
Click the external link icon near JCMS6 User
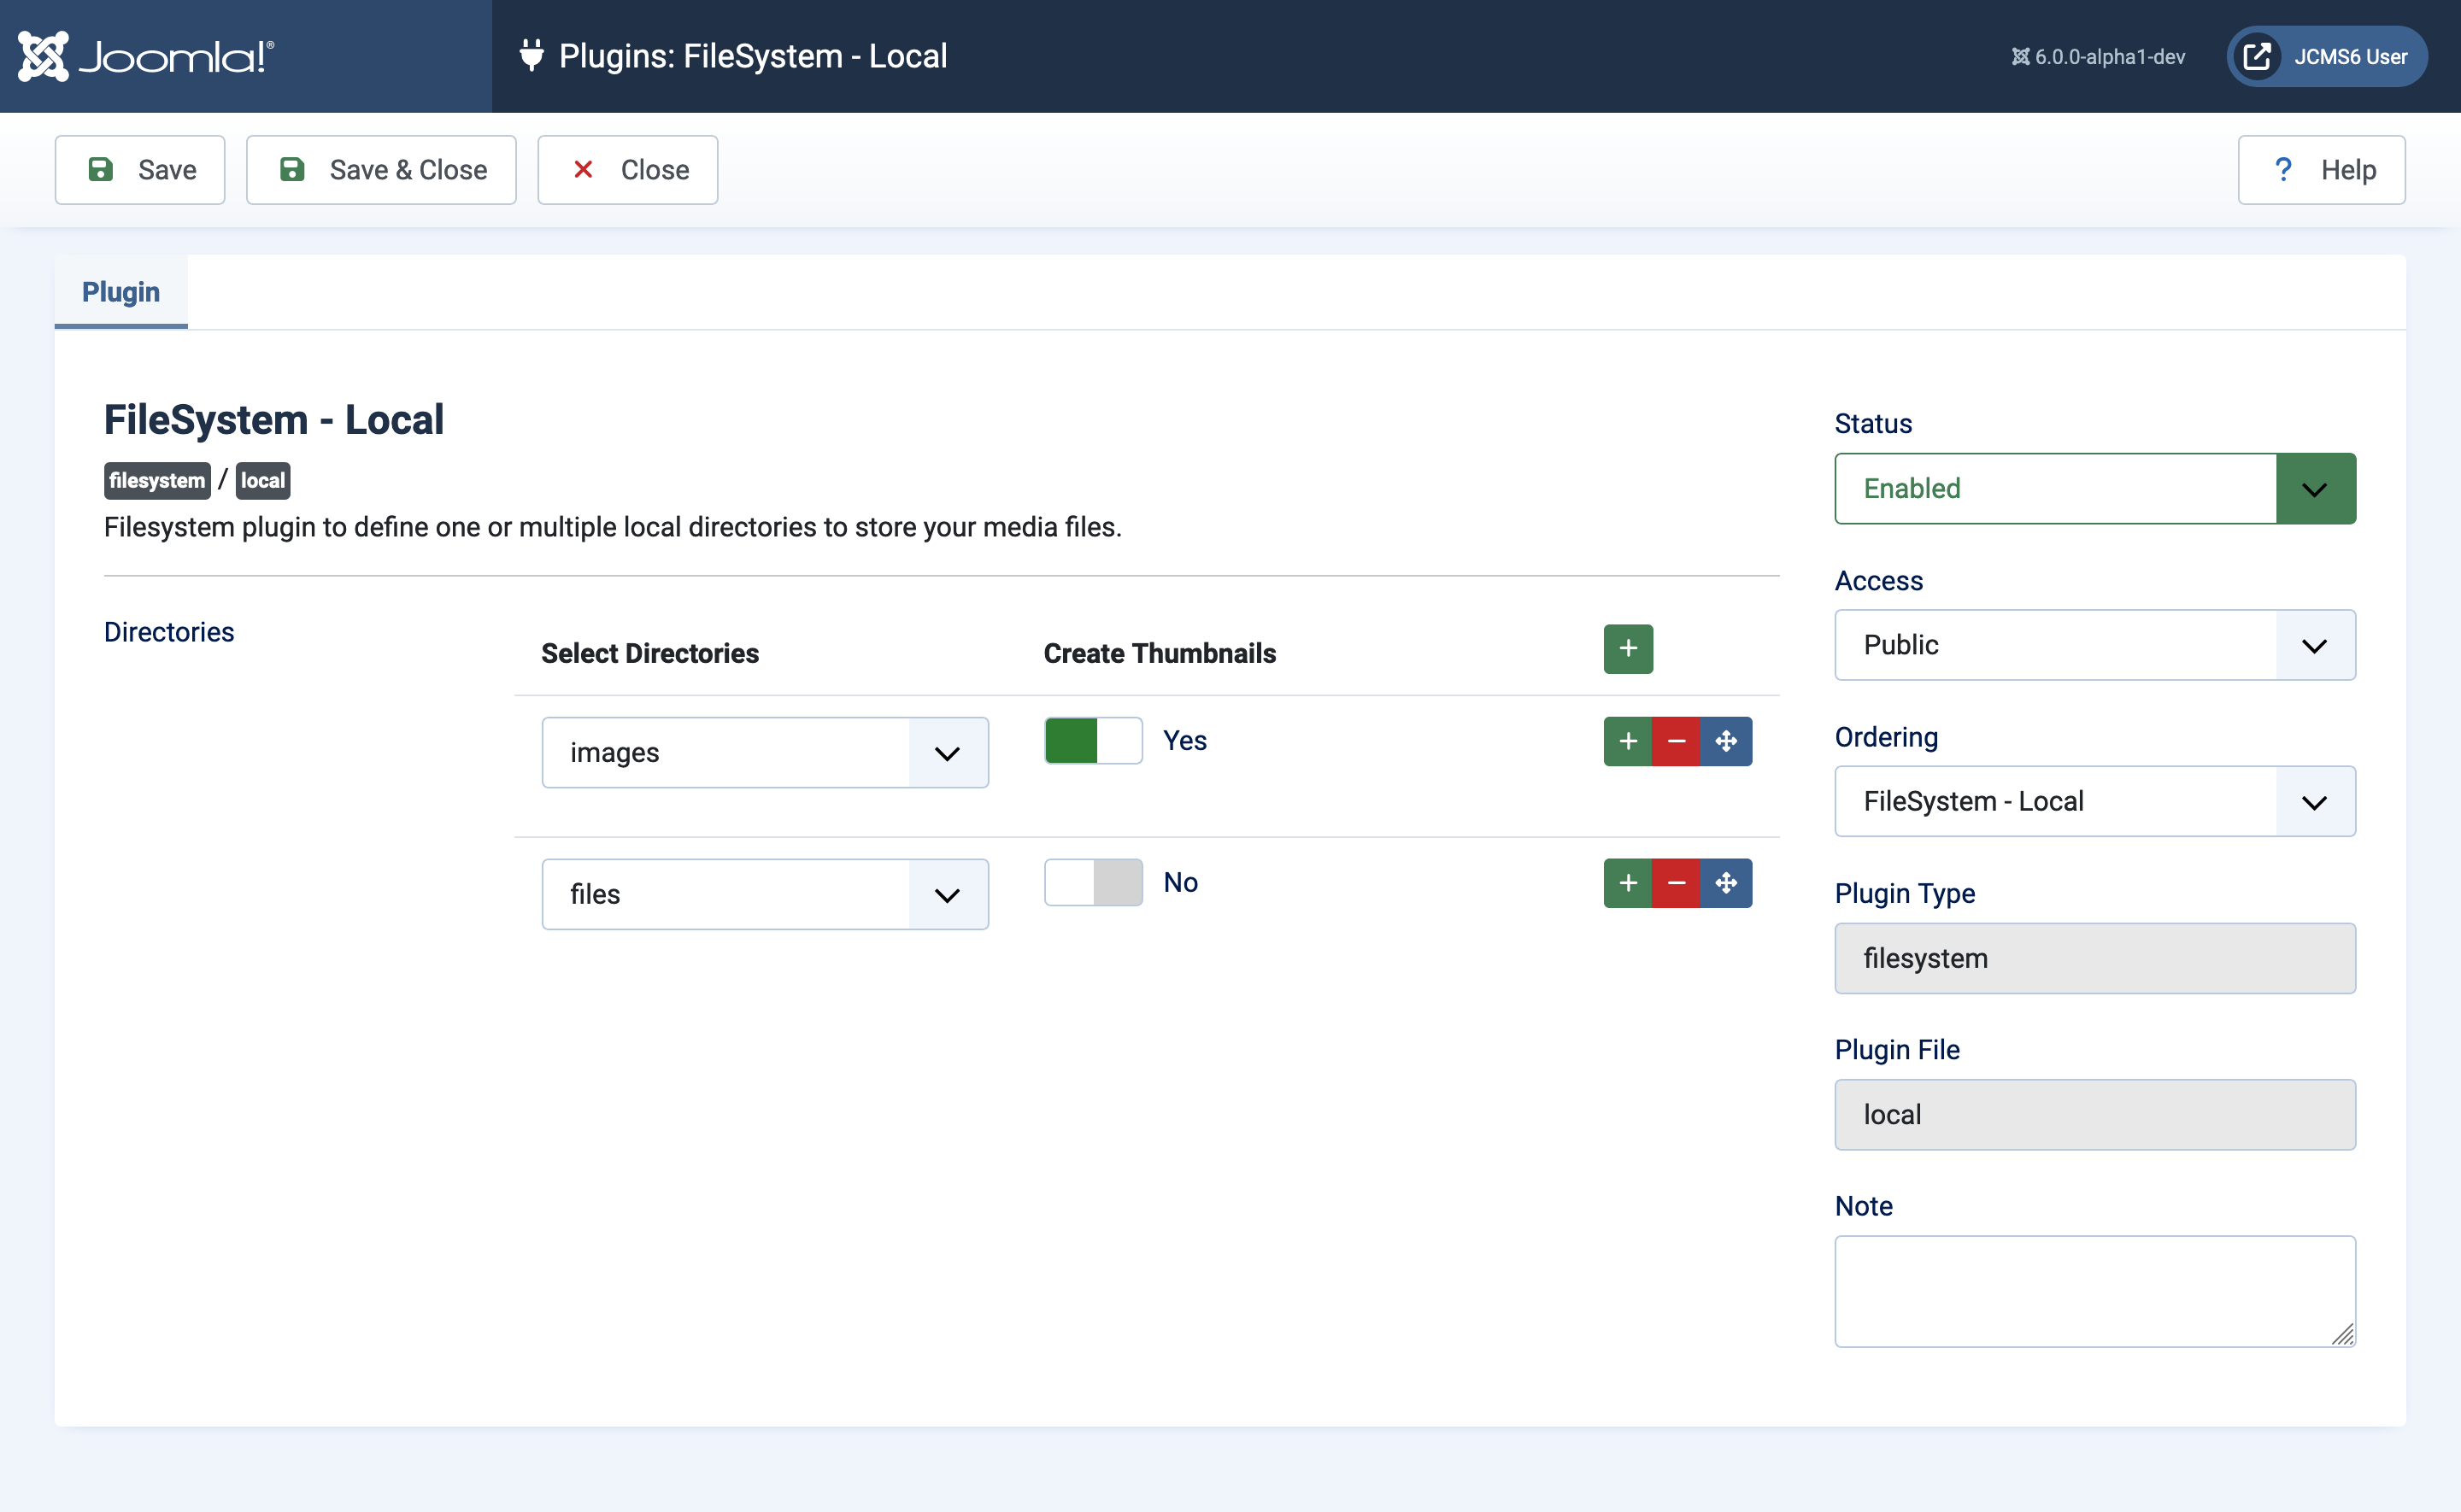point(2257,56)
